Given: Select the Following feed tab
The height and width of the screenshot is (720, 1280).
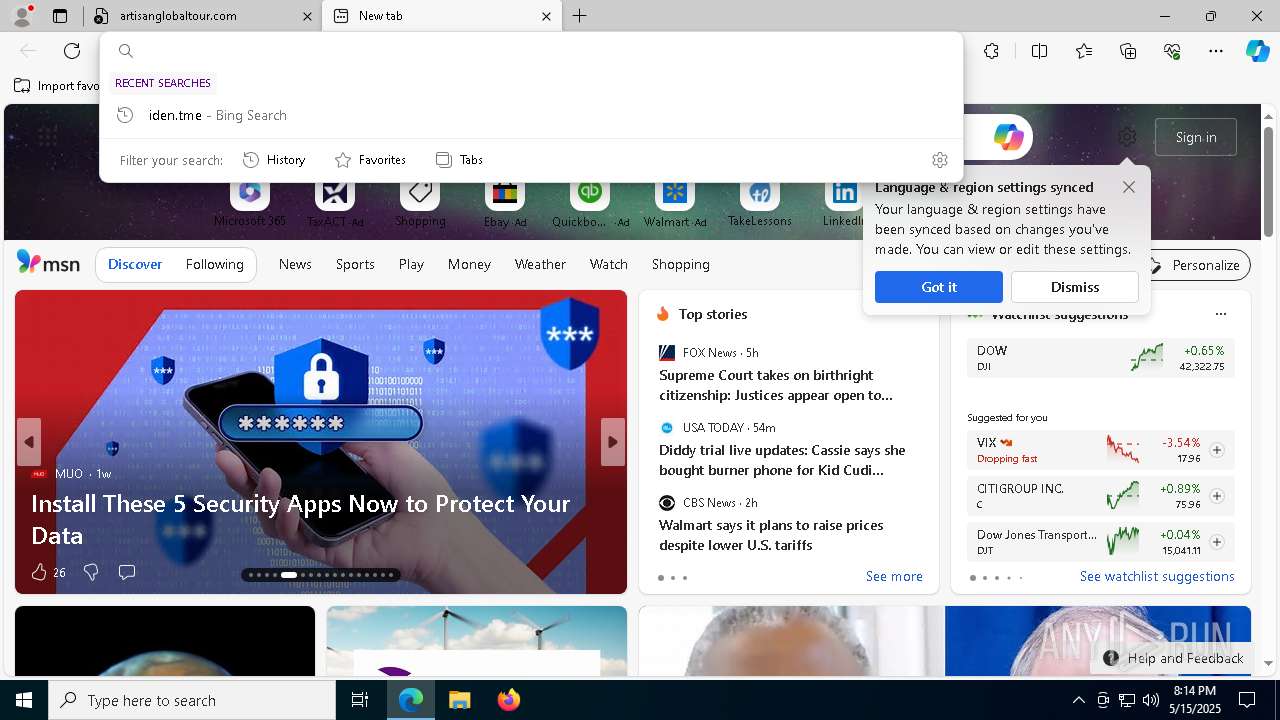Looking at the screenshot, I should [214, 265].
